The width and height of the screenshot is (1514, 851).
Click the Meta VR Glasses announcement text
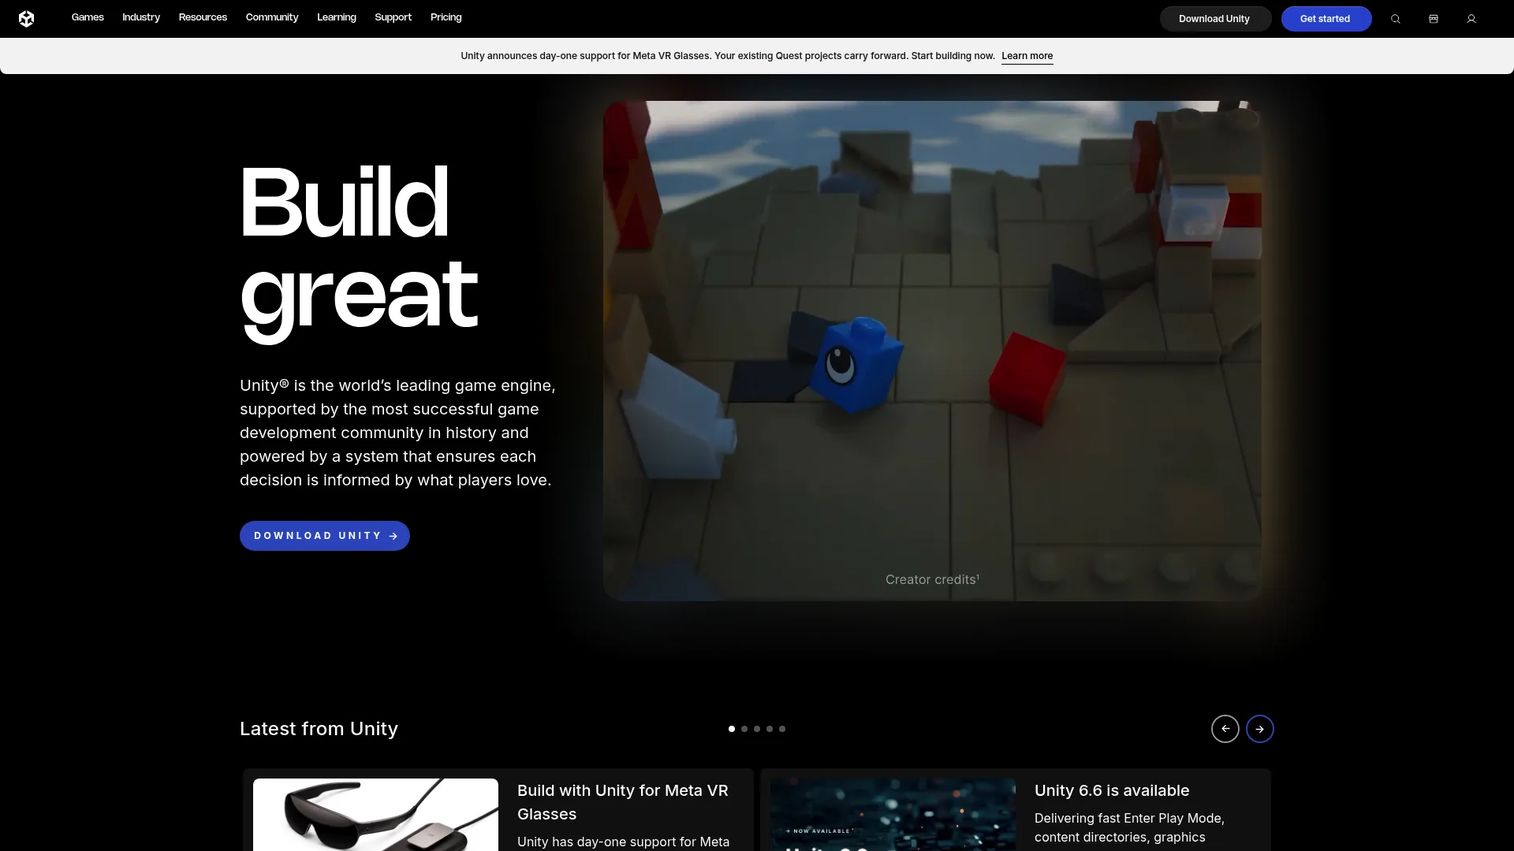728,56
